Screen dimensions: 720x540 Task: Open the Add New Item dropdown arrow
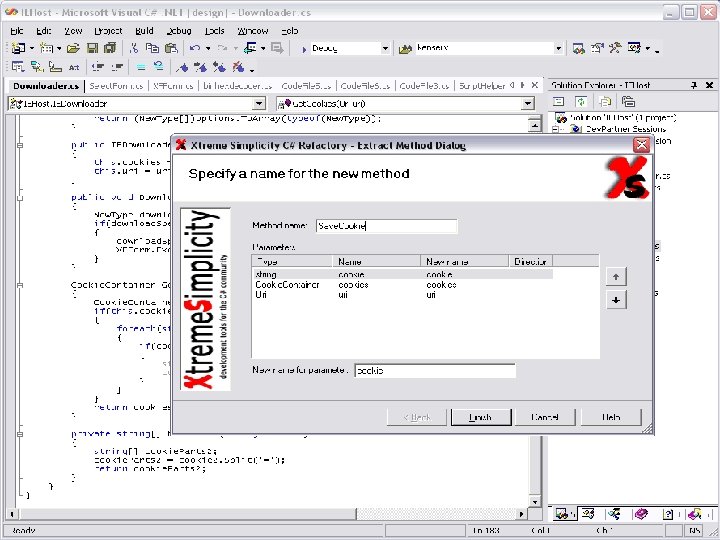tap(59, 48)
